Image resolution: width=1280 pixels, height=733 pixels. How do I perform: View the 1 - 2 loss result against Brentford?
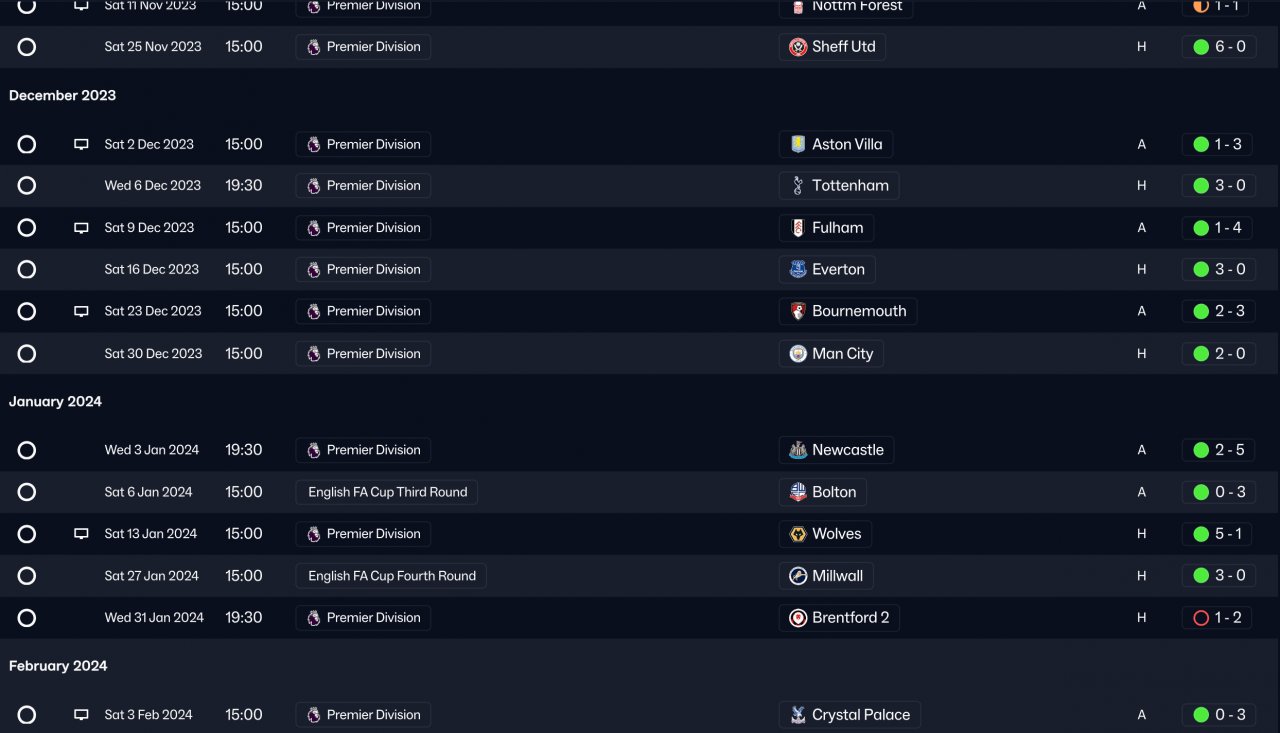pyautogui.click(x=1218, y=618)
